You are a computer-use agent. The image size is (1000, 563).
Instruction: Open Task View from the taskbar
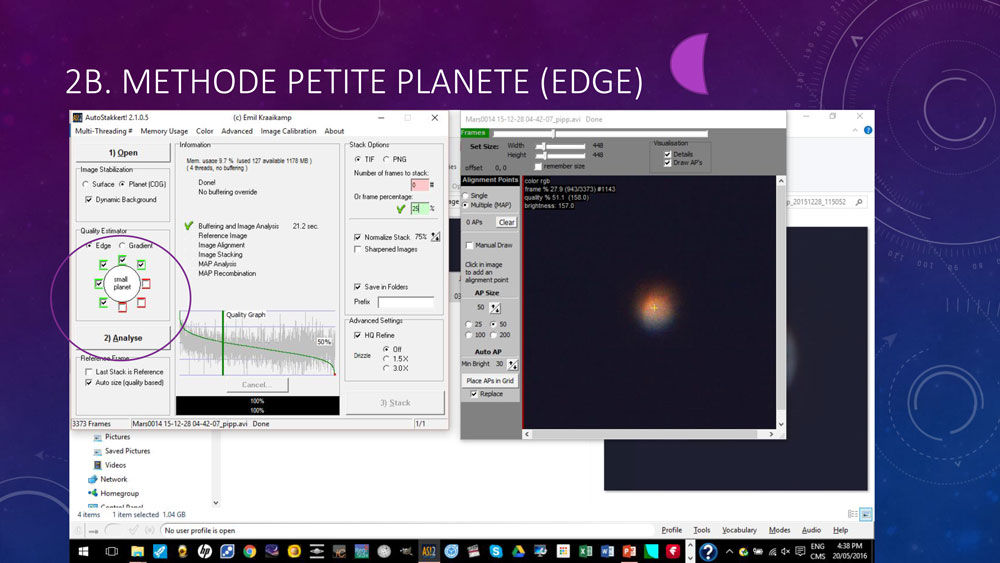pos(111,552)
